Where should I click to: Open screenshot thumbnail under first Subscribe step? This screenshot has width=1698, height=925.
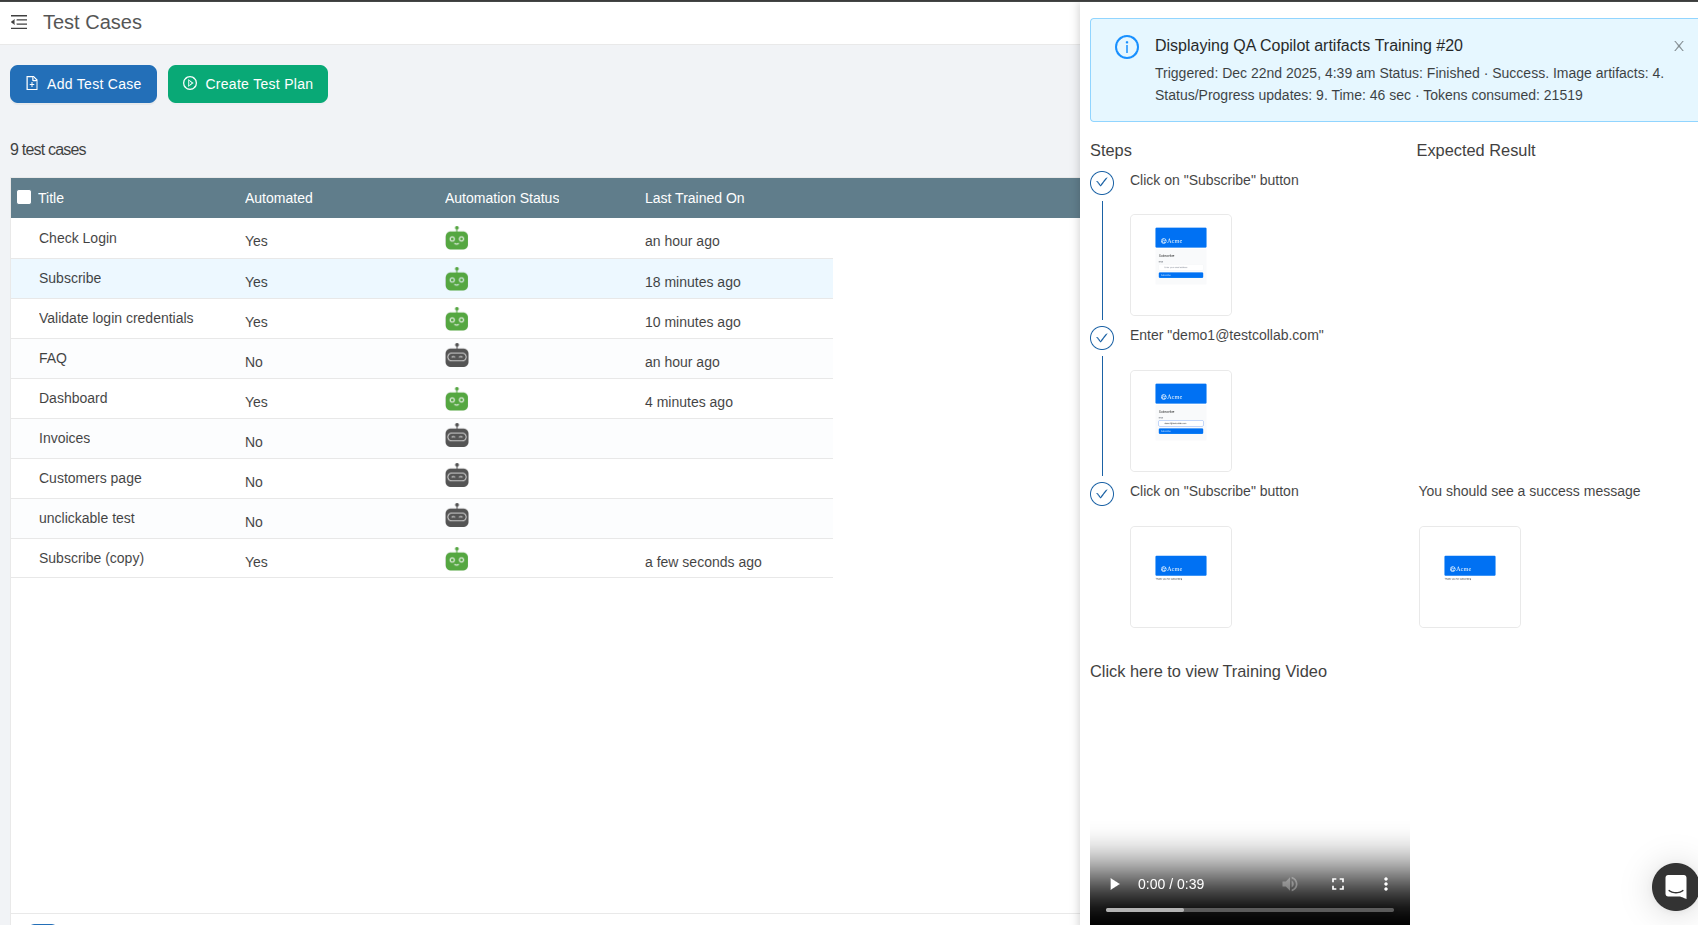tap(1181, 265)
